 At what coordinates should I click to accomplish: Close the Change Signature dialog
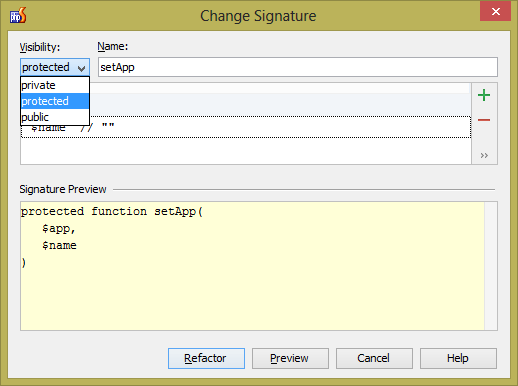click(x=495, y=12)
